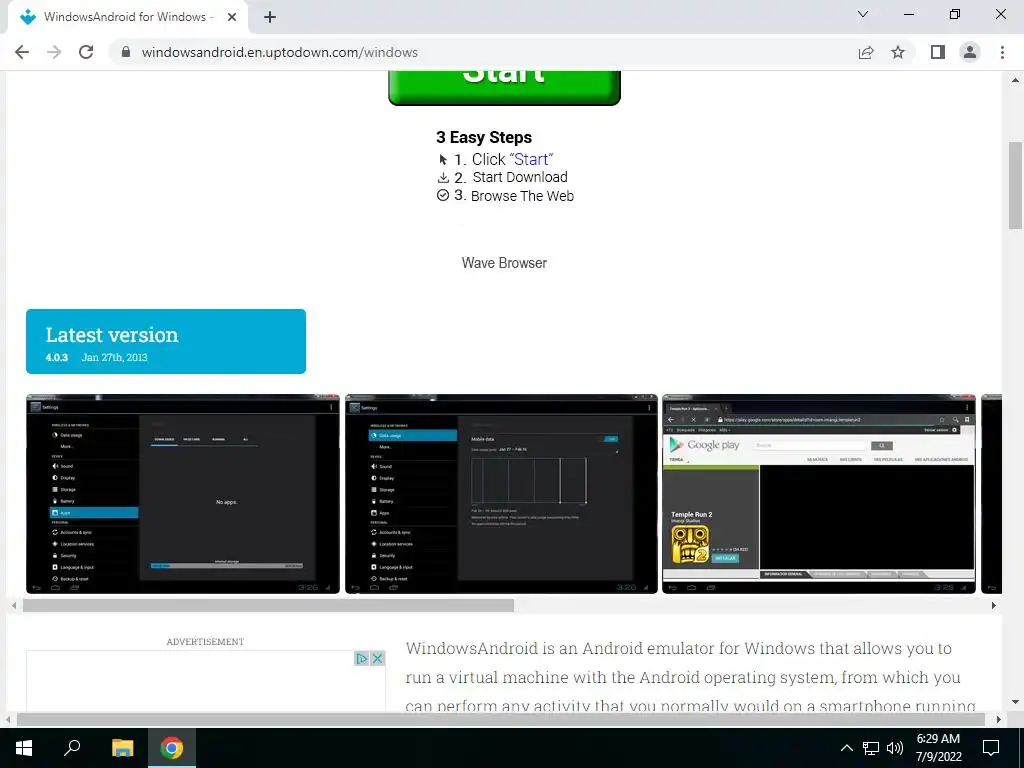Open the Windows Start menu

[24, 748]
